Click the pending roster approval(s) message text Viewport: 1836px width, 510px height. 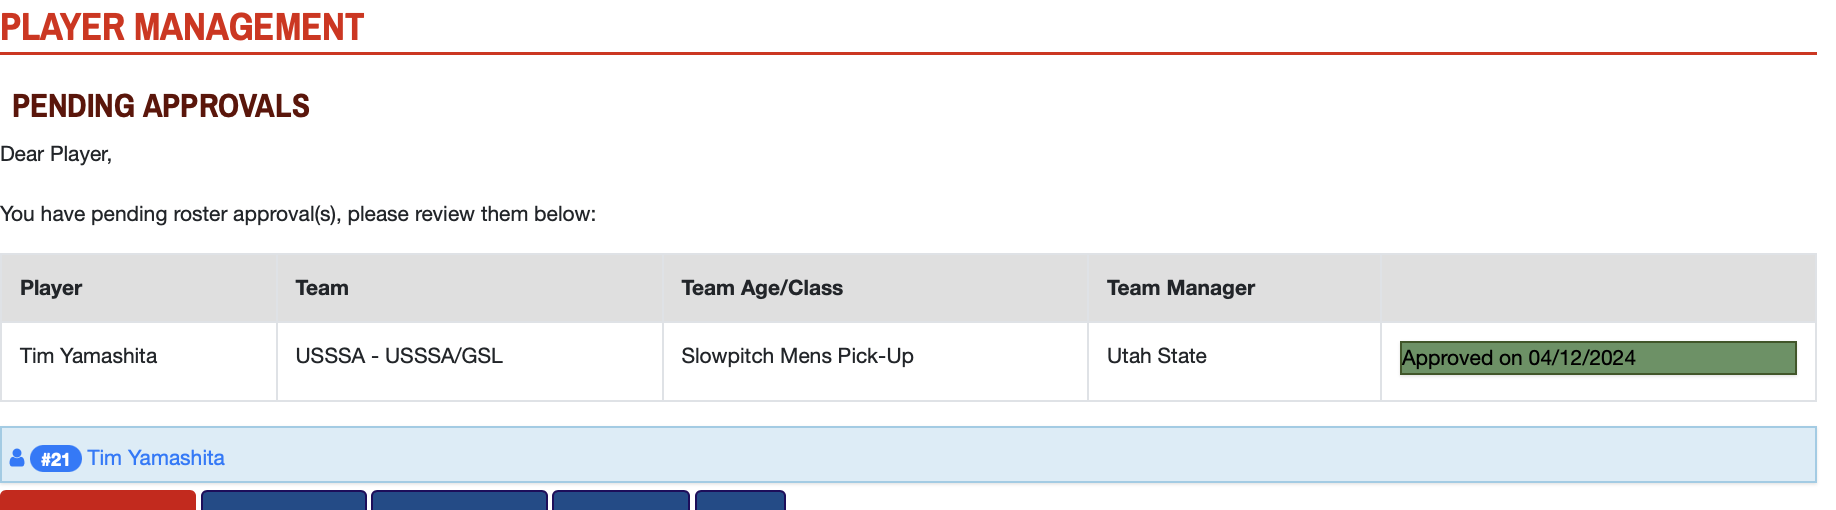coord(298,214)
